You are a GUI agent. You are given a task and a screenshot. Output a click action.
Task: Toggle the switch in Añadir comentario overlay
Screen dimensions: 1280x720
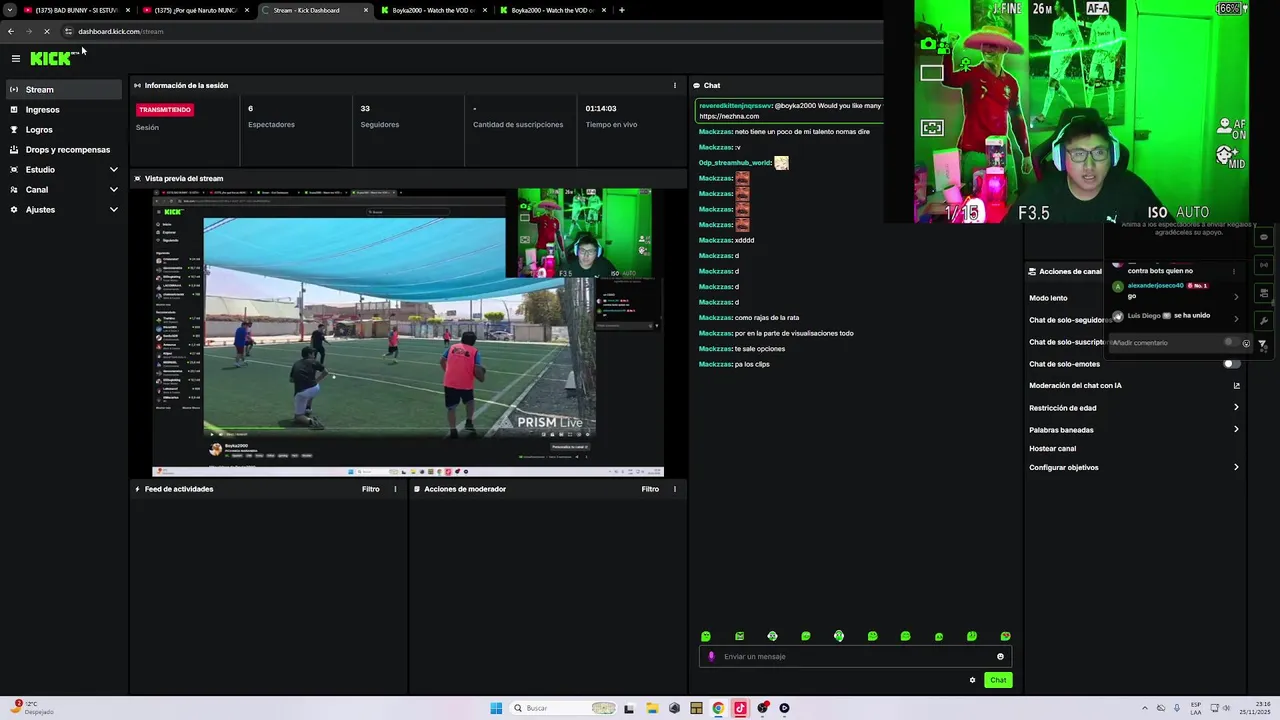[1231, 343]
